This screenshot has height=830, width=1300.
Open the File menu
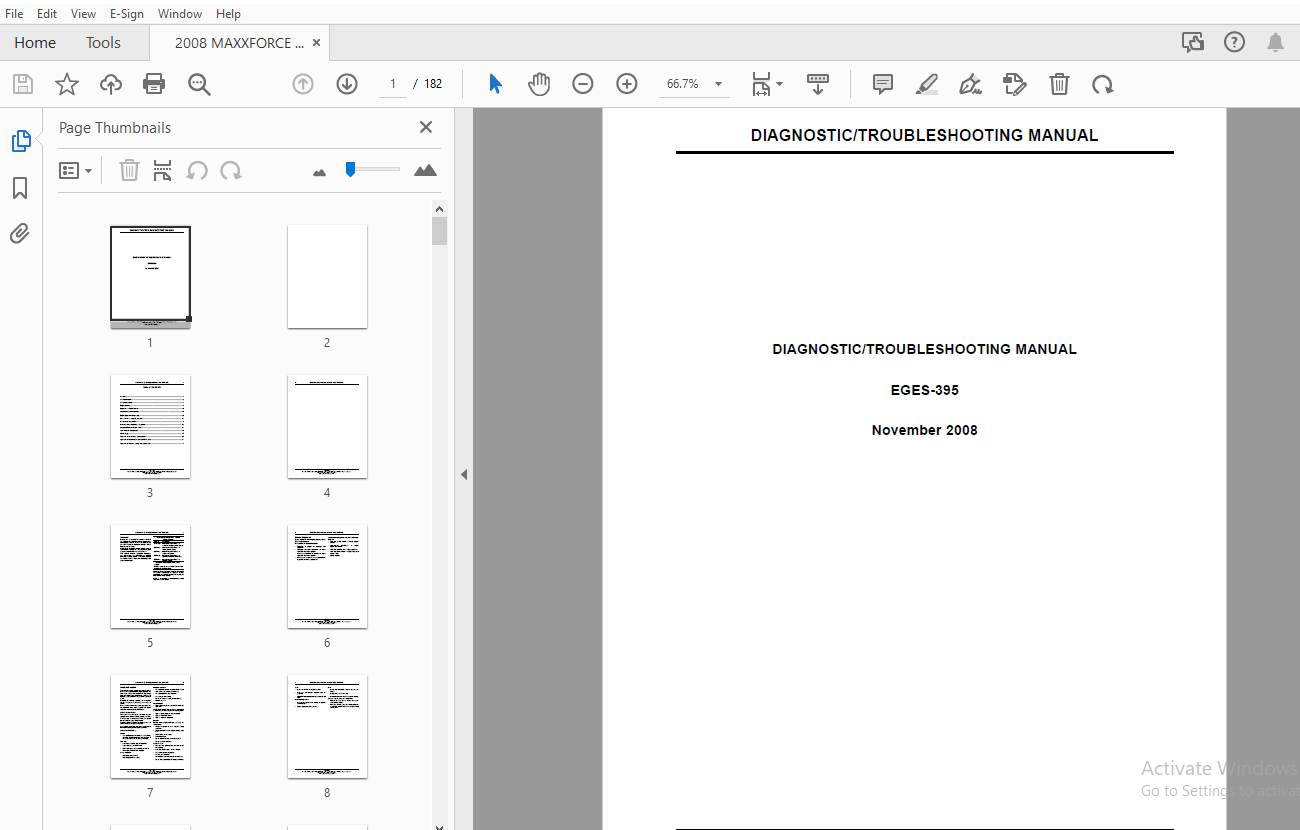click(14, 13)
